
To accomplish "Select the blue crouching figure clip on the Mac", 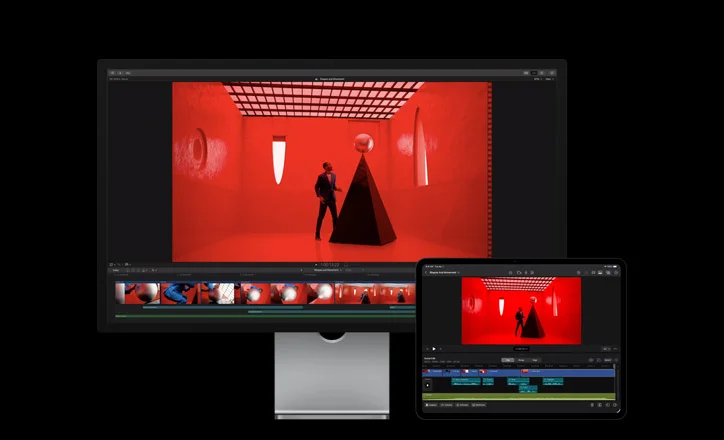I will (x=181, y=294).
